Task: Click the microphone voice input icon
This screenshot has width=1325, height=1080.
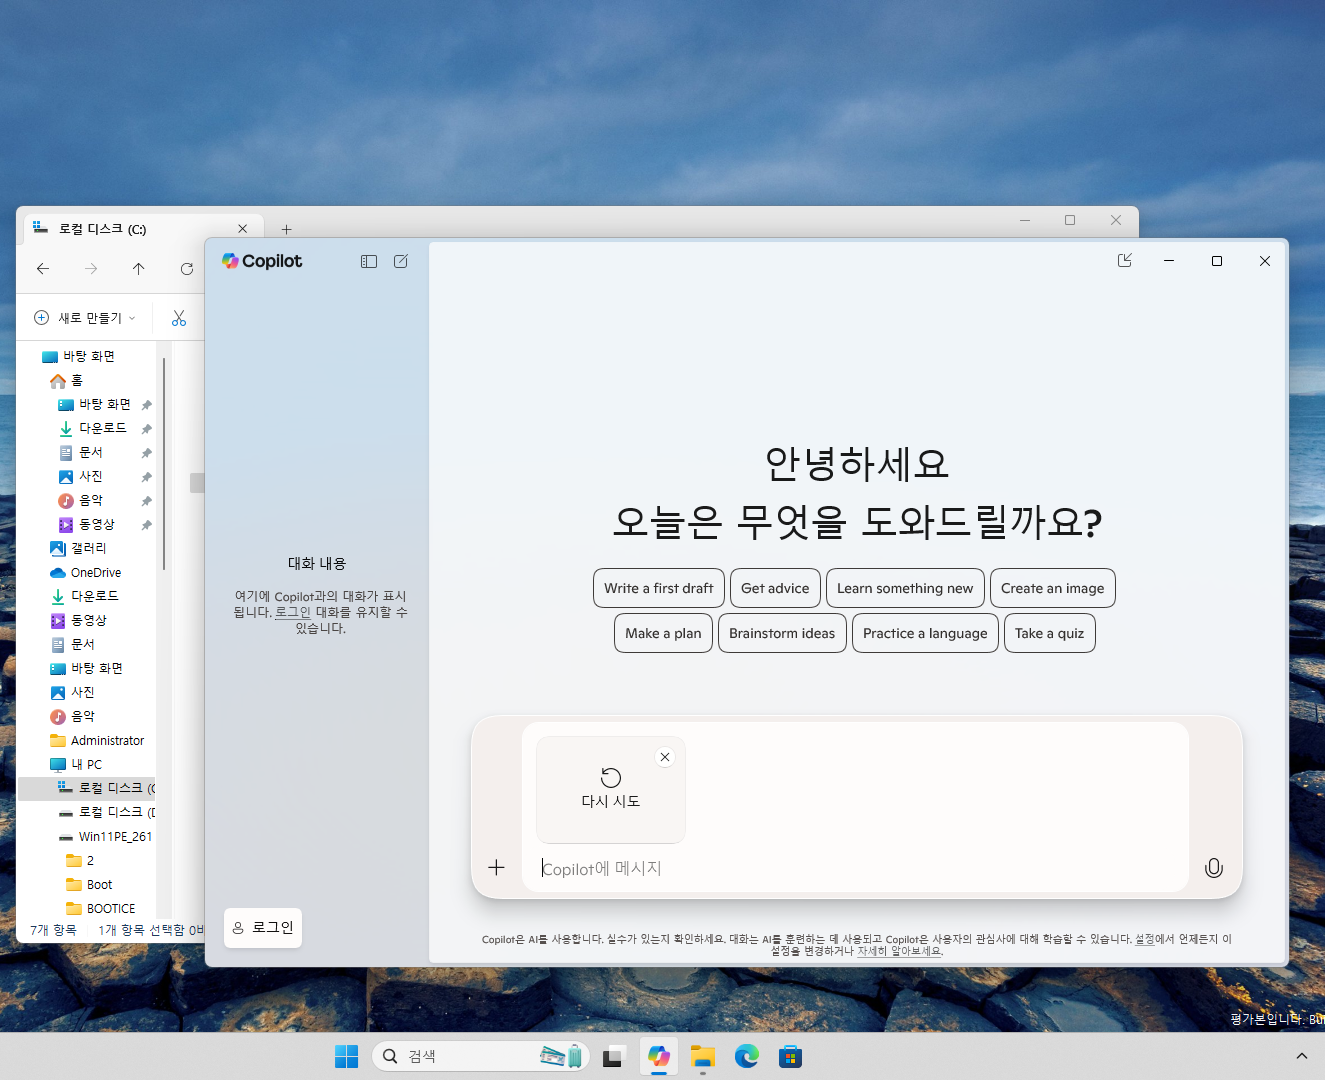Action: coord(1214,868)
